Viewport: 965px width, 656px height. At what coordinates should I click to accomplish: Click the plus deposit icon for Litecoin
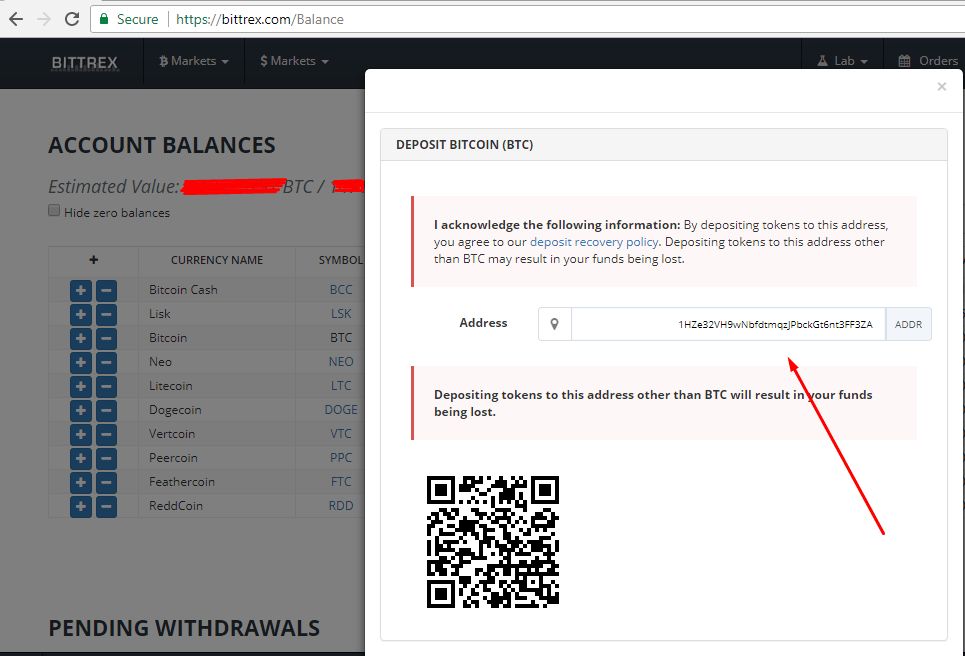81,386
